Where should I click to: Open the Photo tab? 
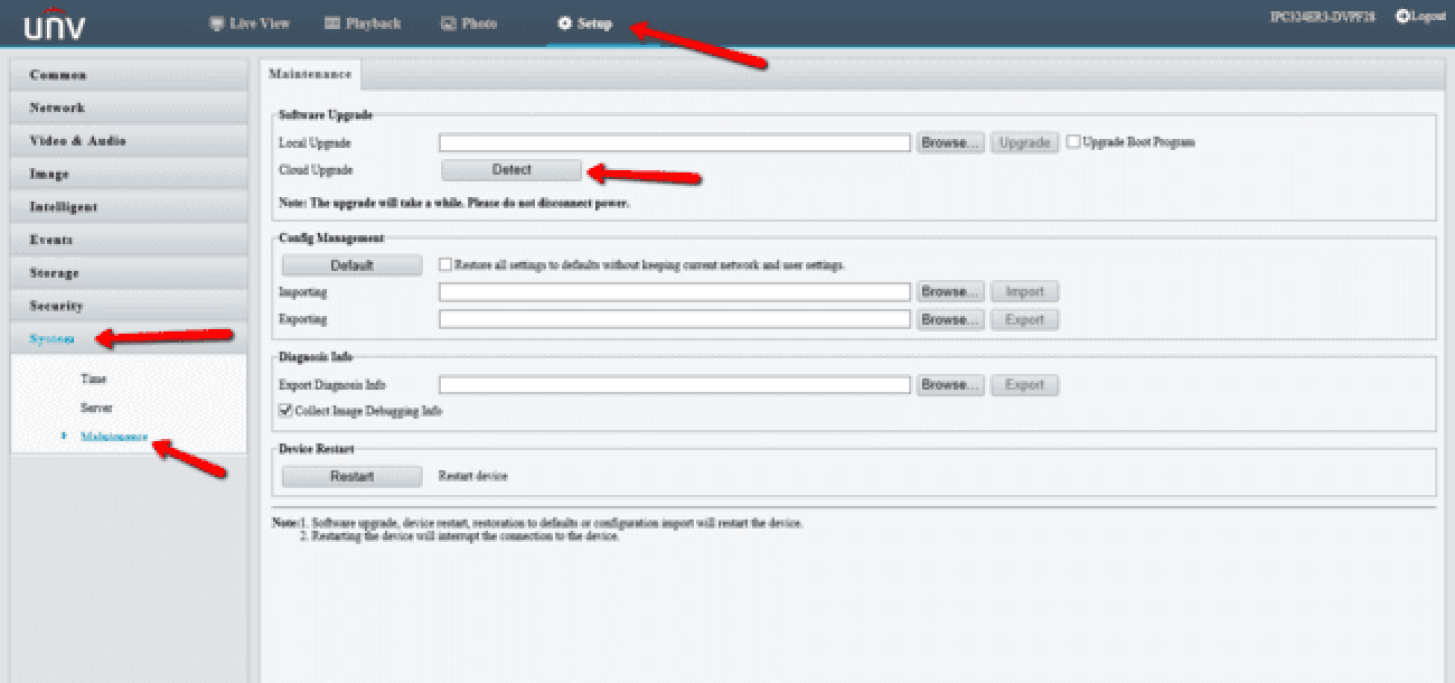[x=469, y=24]
